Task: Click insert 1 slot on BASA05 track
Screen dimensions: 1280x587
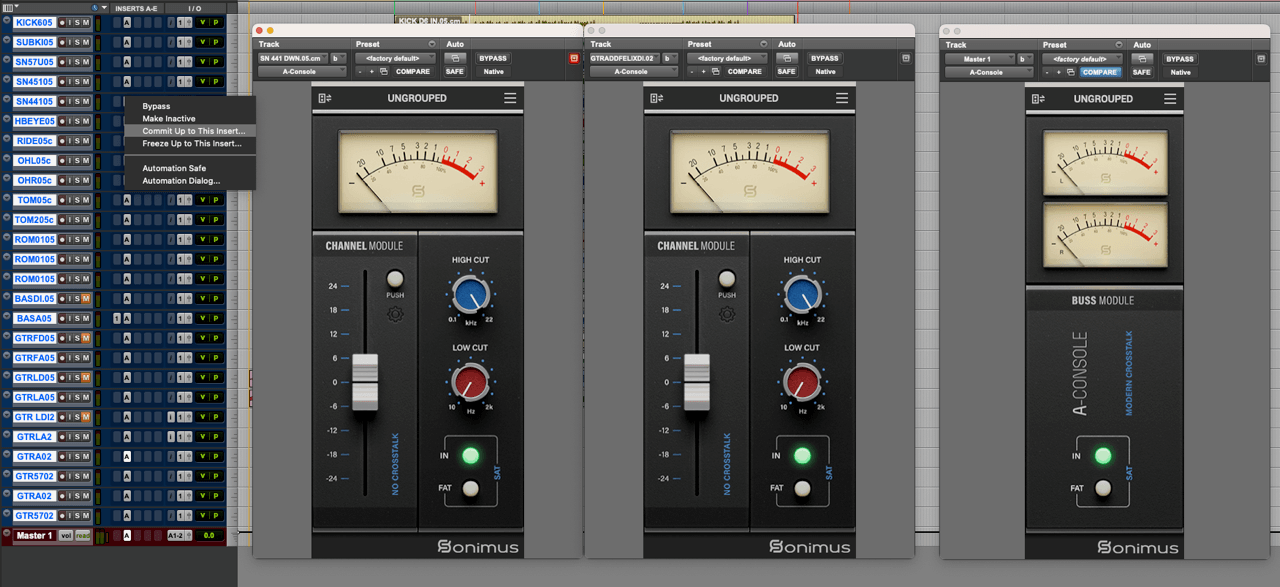Action: [116, 318]
